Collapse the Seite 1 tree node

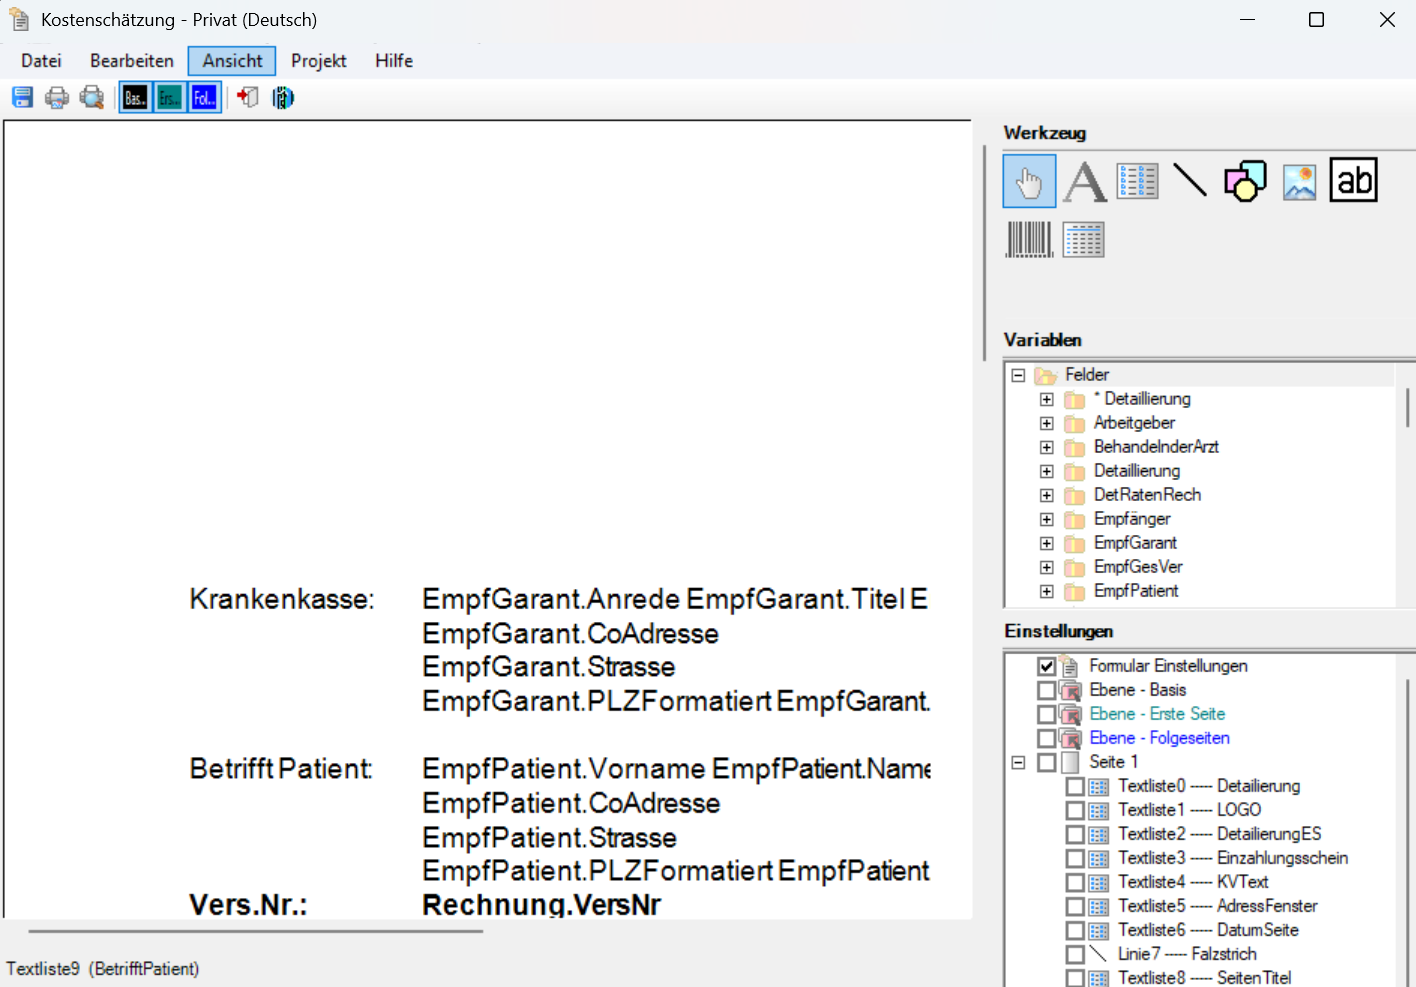(x=1018, y=762)
